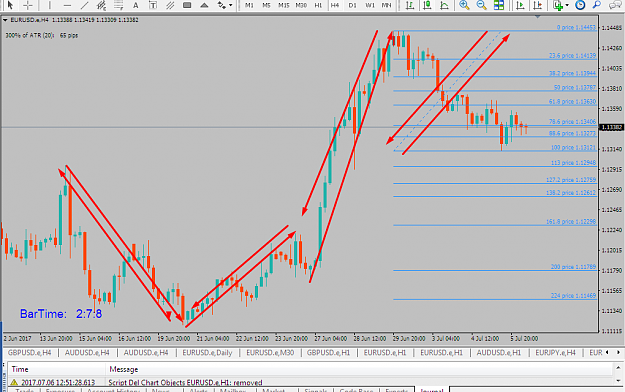Click the chart shift triangle marker
Viewport: 625px width, 392px height.
pyautogui.click(x=538, y=17)
